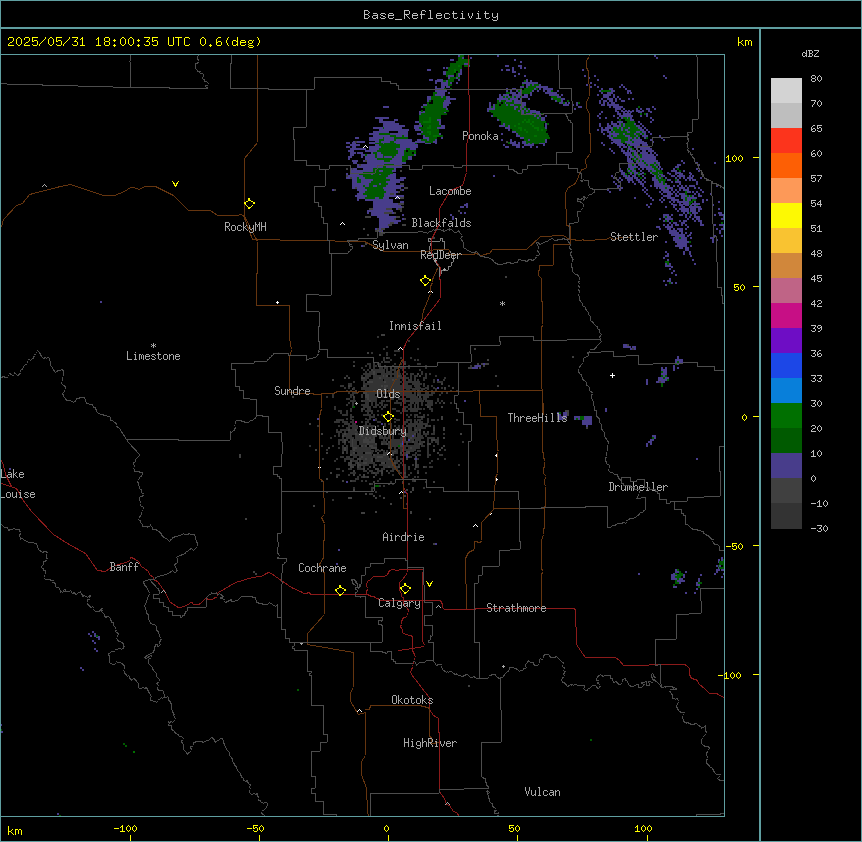Select the Lake Louise label
862x842 pixels.
(18, 484)
